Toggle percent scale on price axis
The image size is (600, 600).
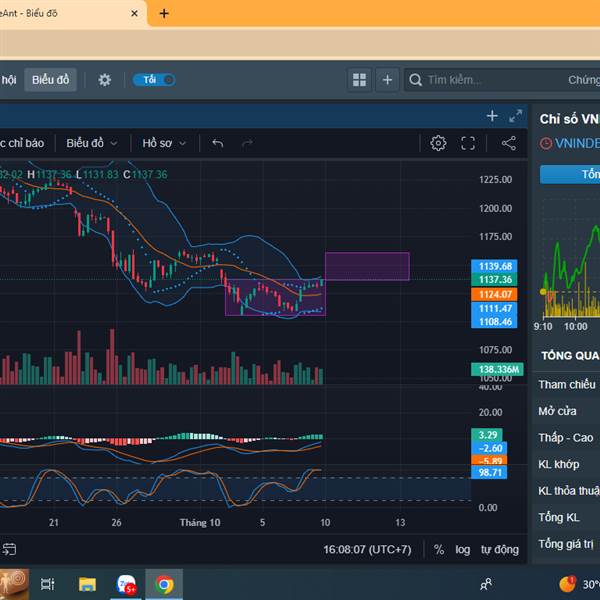coord(438,549)
